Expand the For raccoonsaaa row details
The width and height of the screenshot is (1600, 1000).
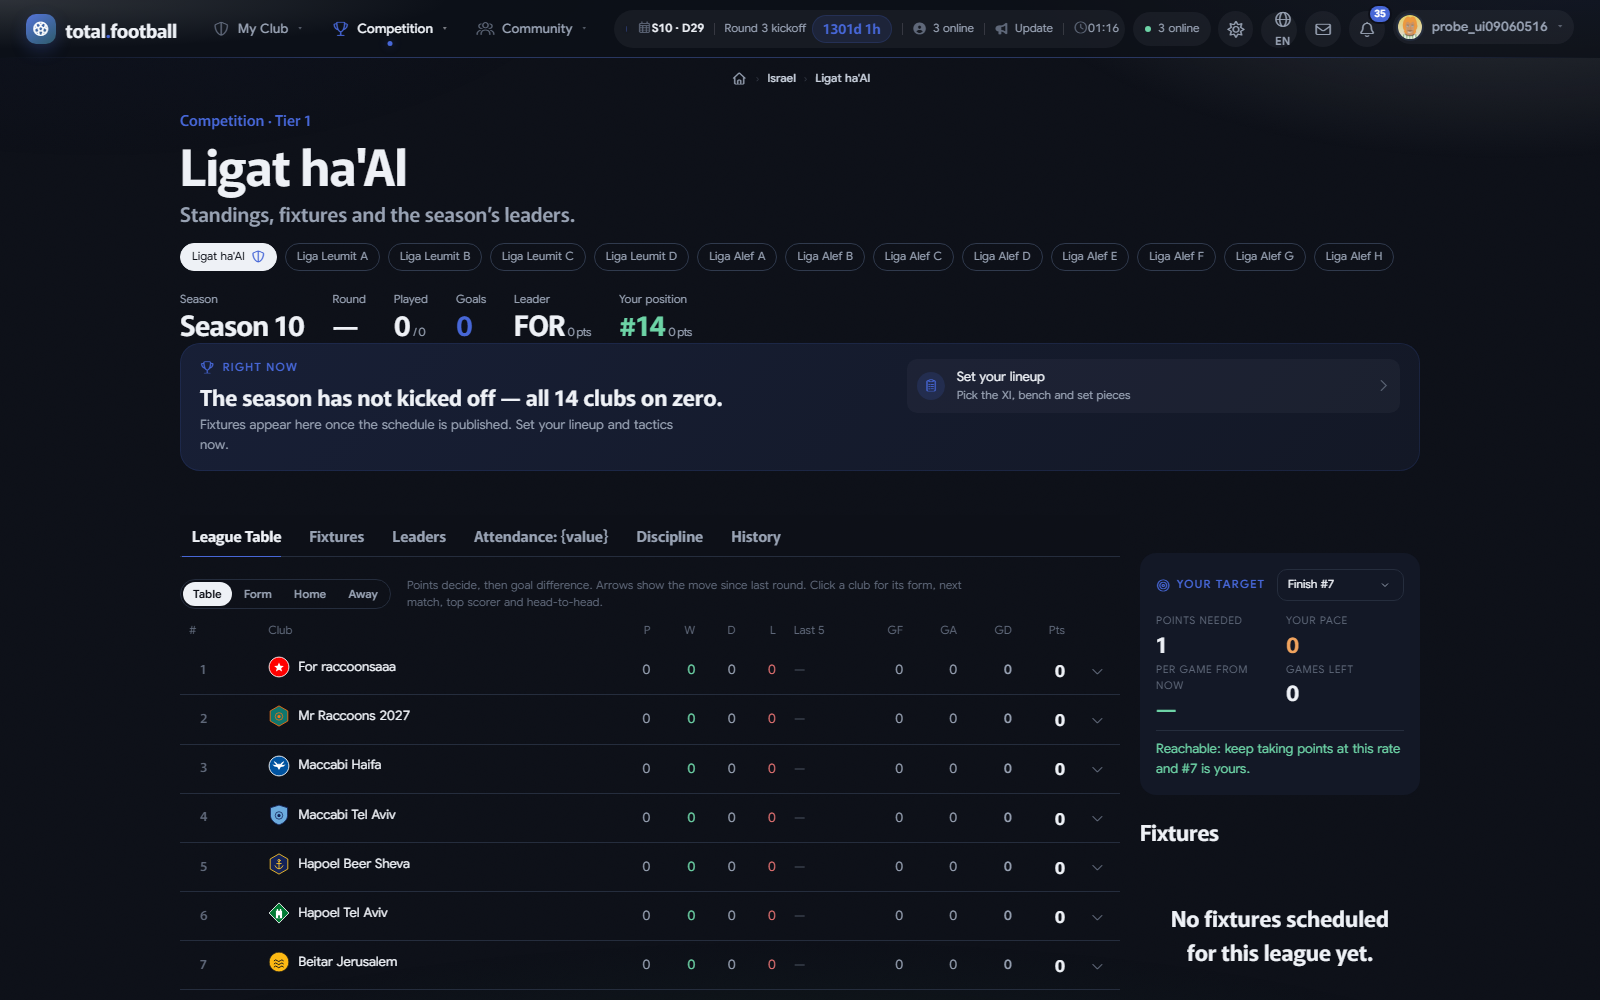tap(1097, 671)
